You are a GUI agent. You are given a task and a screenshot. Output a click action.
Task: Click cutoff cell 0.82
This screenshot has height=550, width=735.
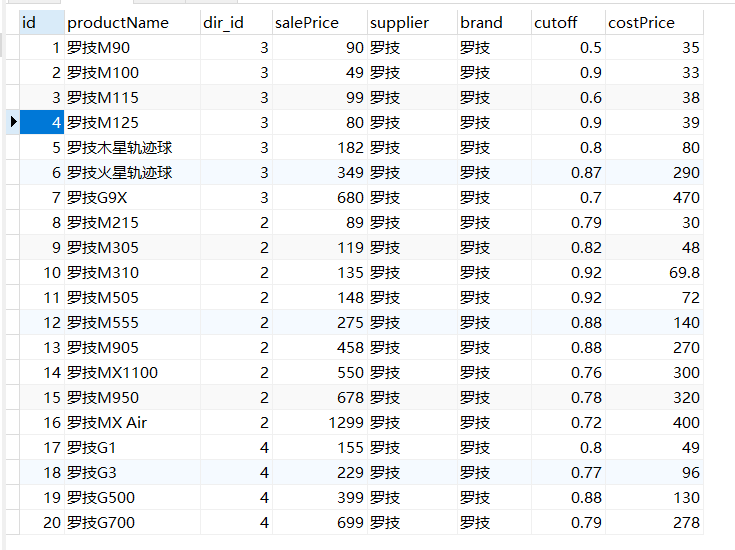click(568, 248)
